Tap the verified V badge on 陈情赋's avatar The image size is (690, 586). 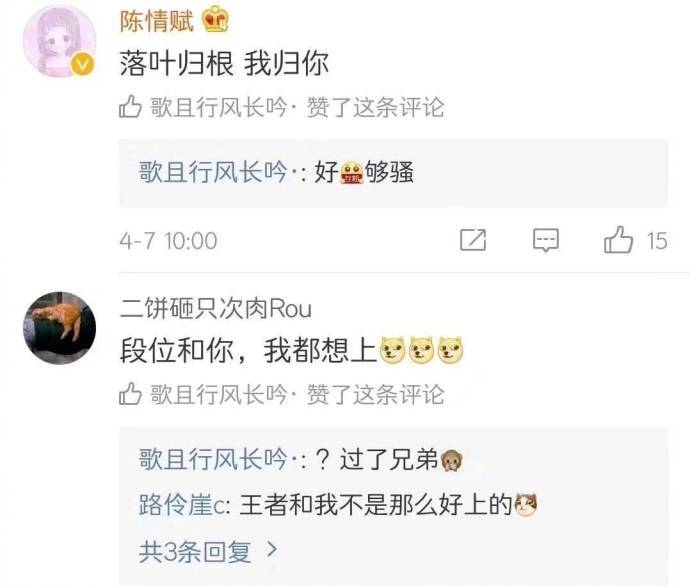point(83,64)
